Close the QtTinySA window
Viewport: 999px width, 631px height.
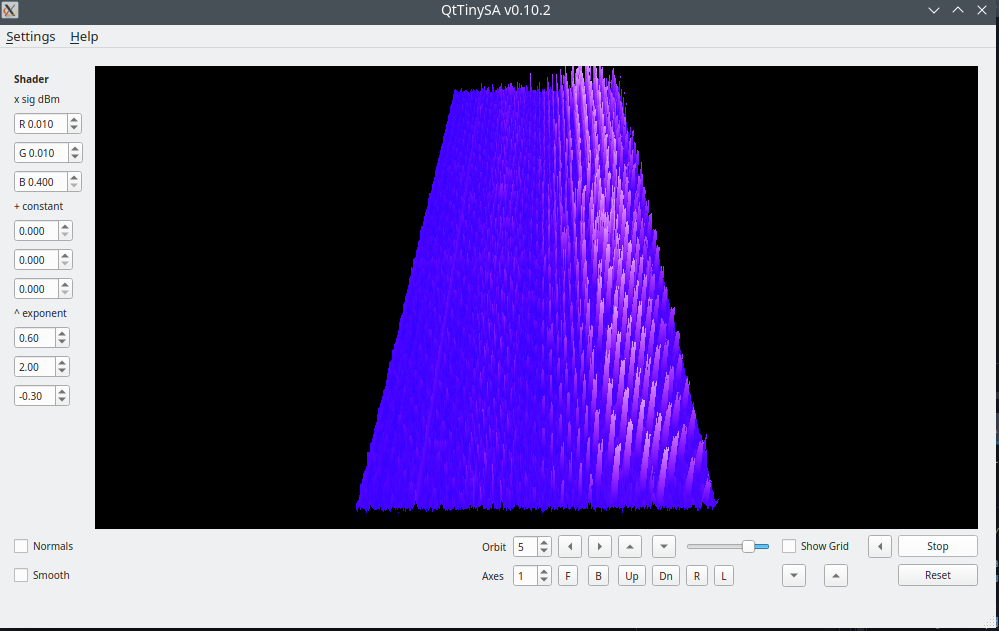(982, 10)
